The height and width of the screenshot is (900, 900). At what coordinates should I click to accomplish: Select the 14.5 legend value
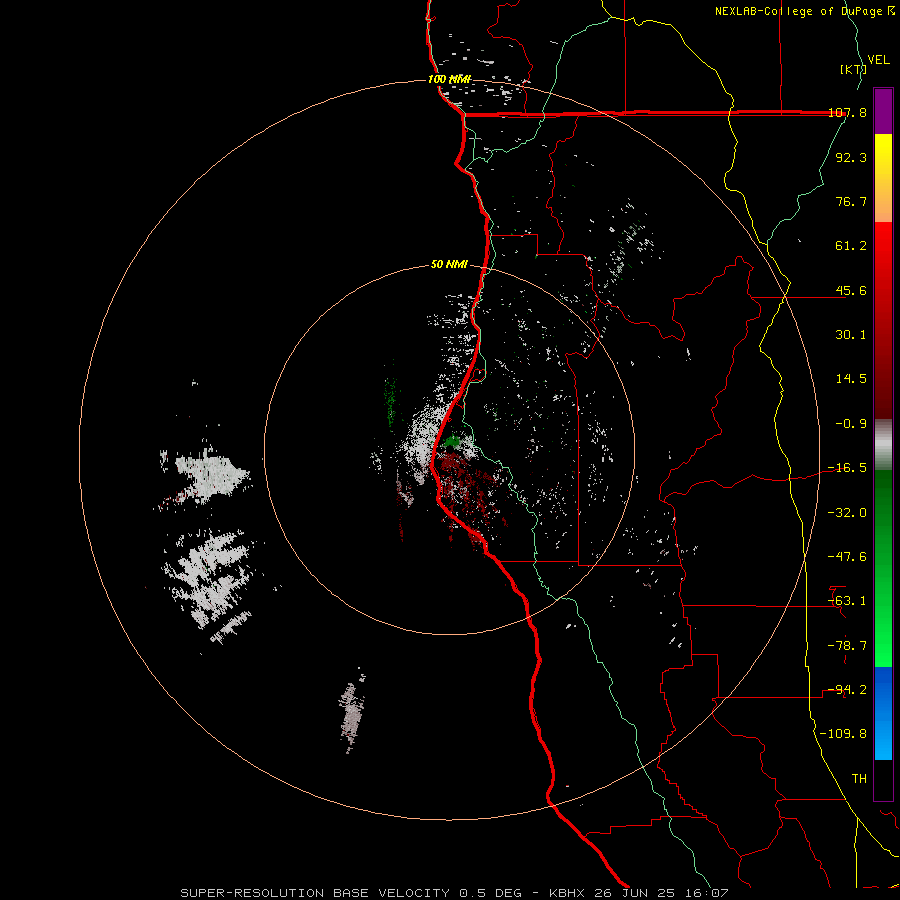[851, 379]
